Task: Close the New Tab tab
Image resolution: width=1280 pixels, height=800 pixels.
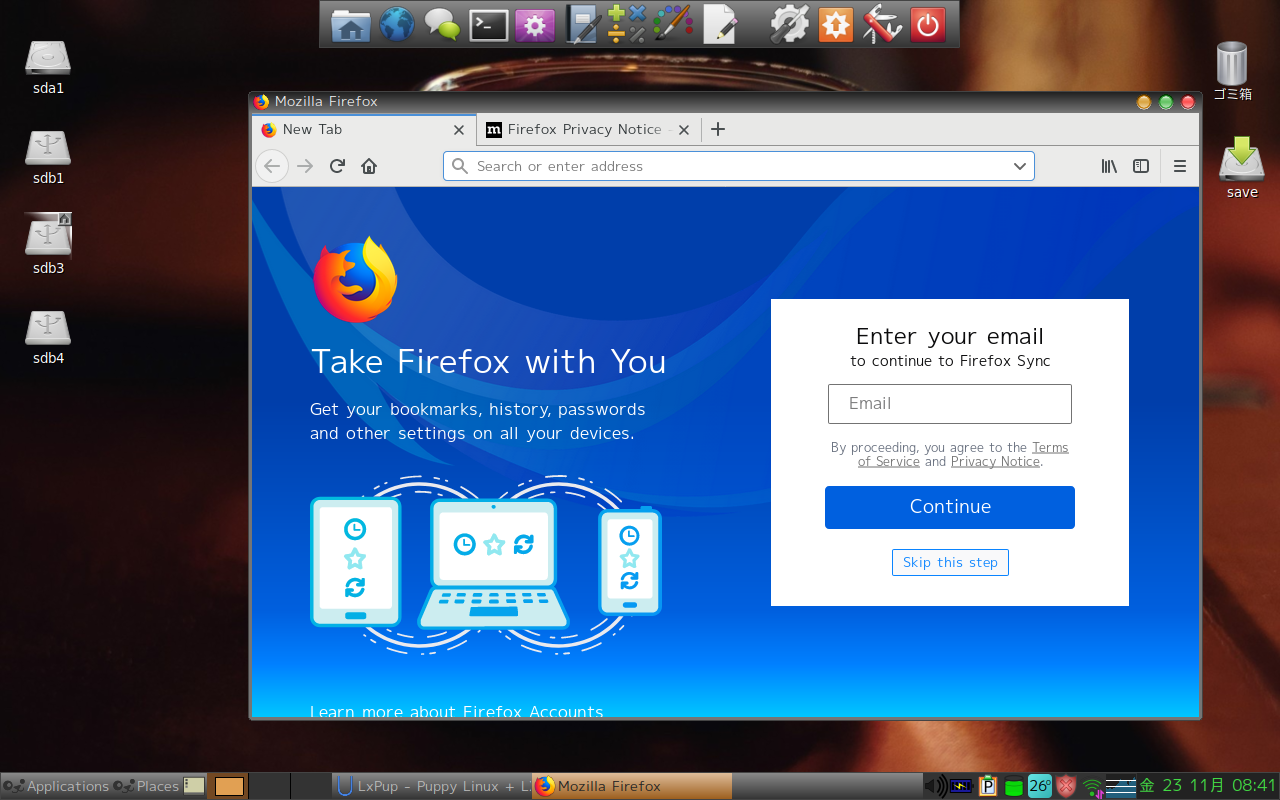Action: click(459, 129)
